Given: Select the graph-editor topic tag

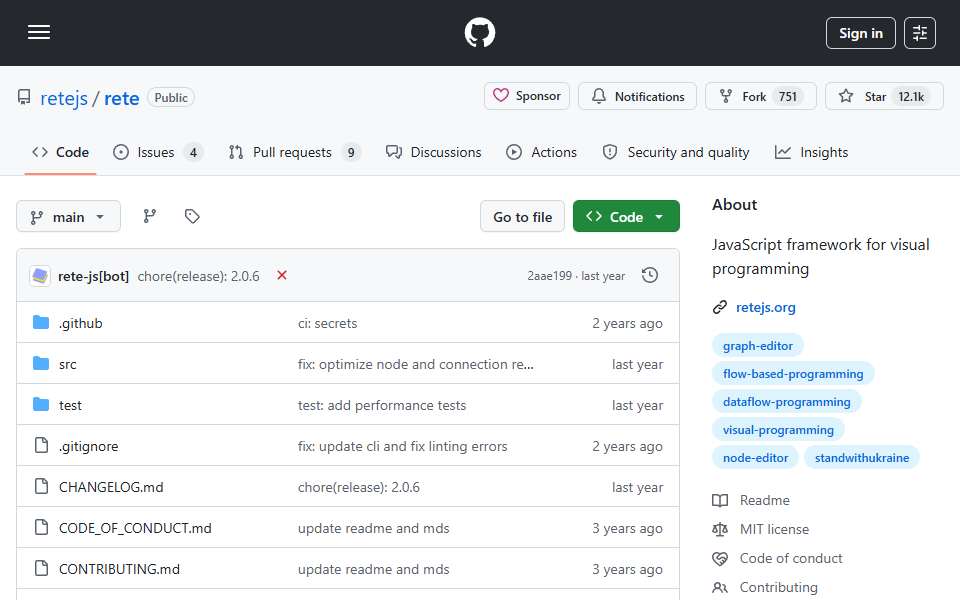Looking at the screenshot, I should pyautogui.click(x=757, y=346).
